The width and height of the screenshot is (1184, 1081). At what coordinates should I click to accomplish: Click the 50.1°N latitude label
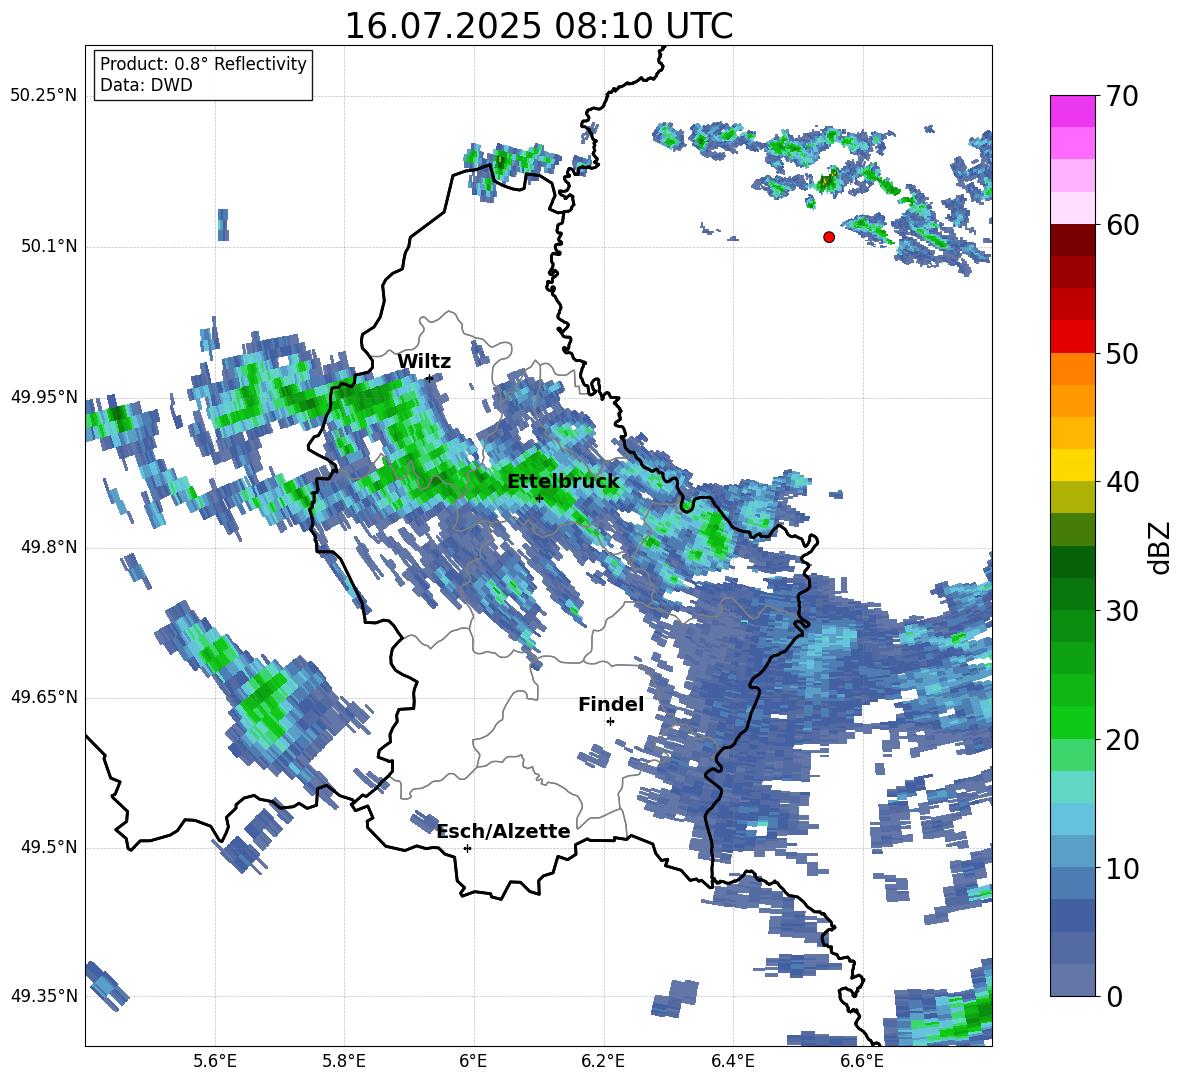pos(48,246)
